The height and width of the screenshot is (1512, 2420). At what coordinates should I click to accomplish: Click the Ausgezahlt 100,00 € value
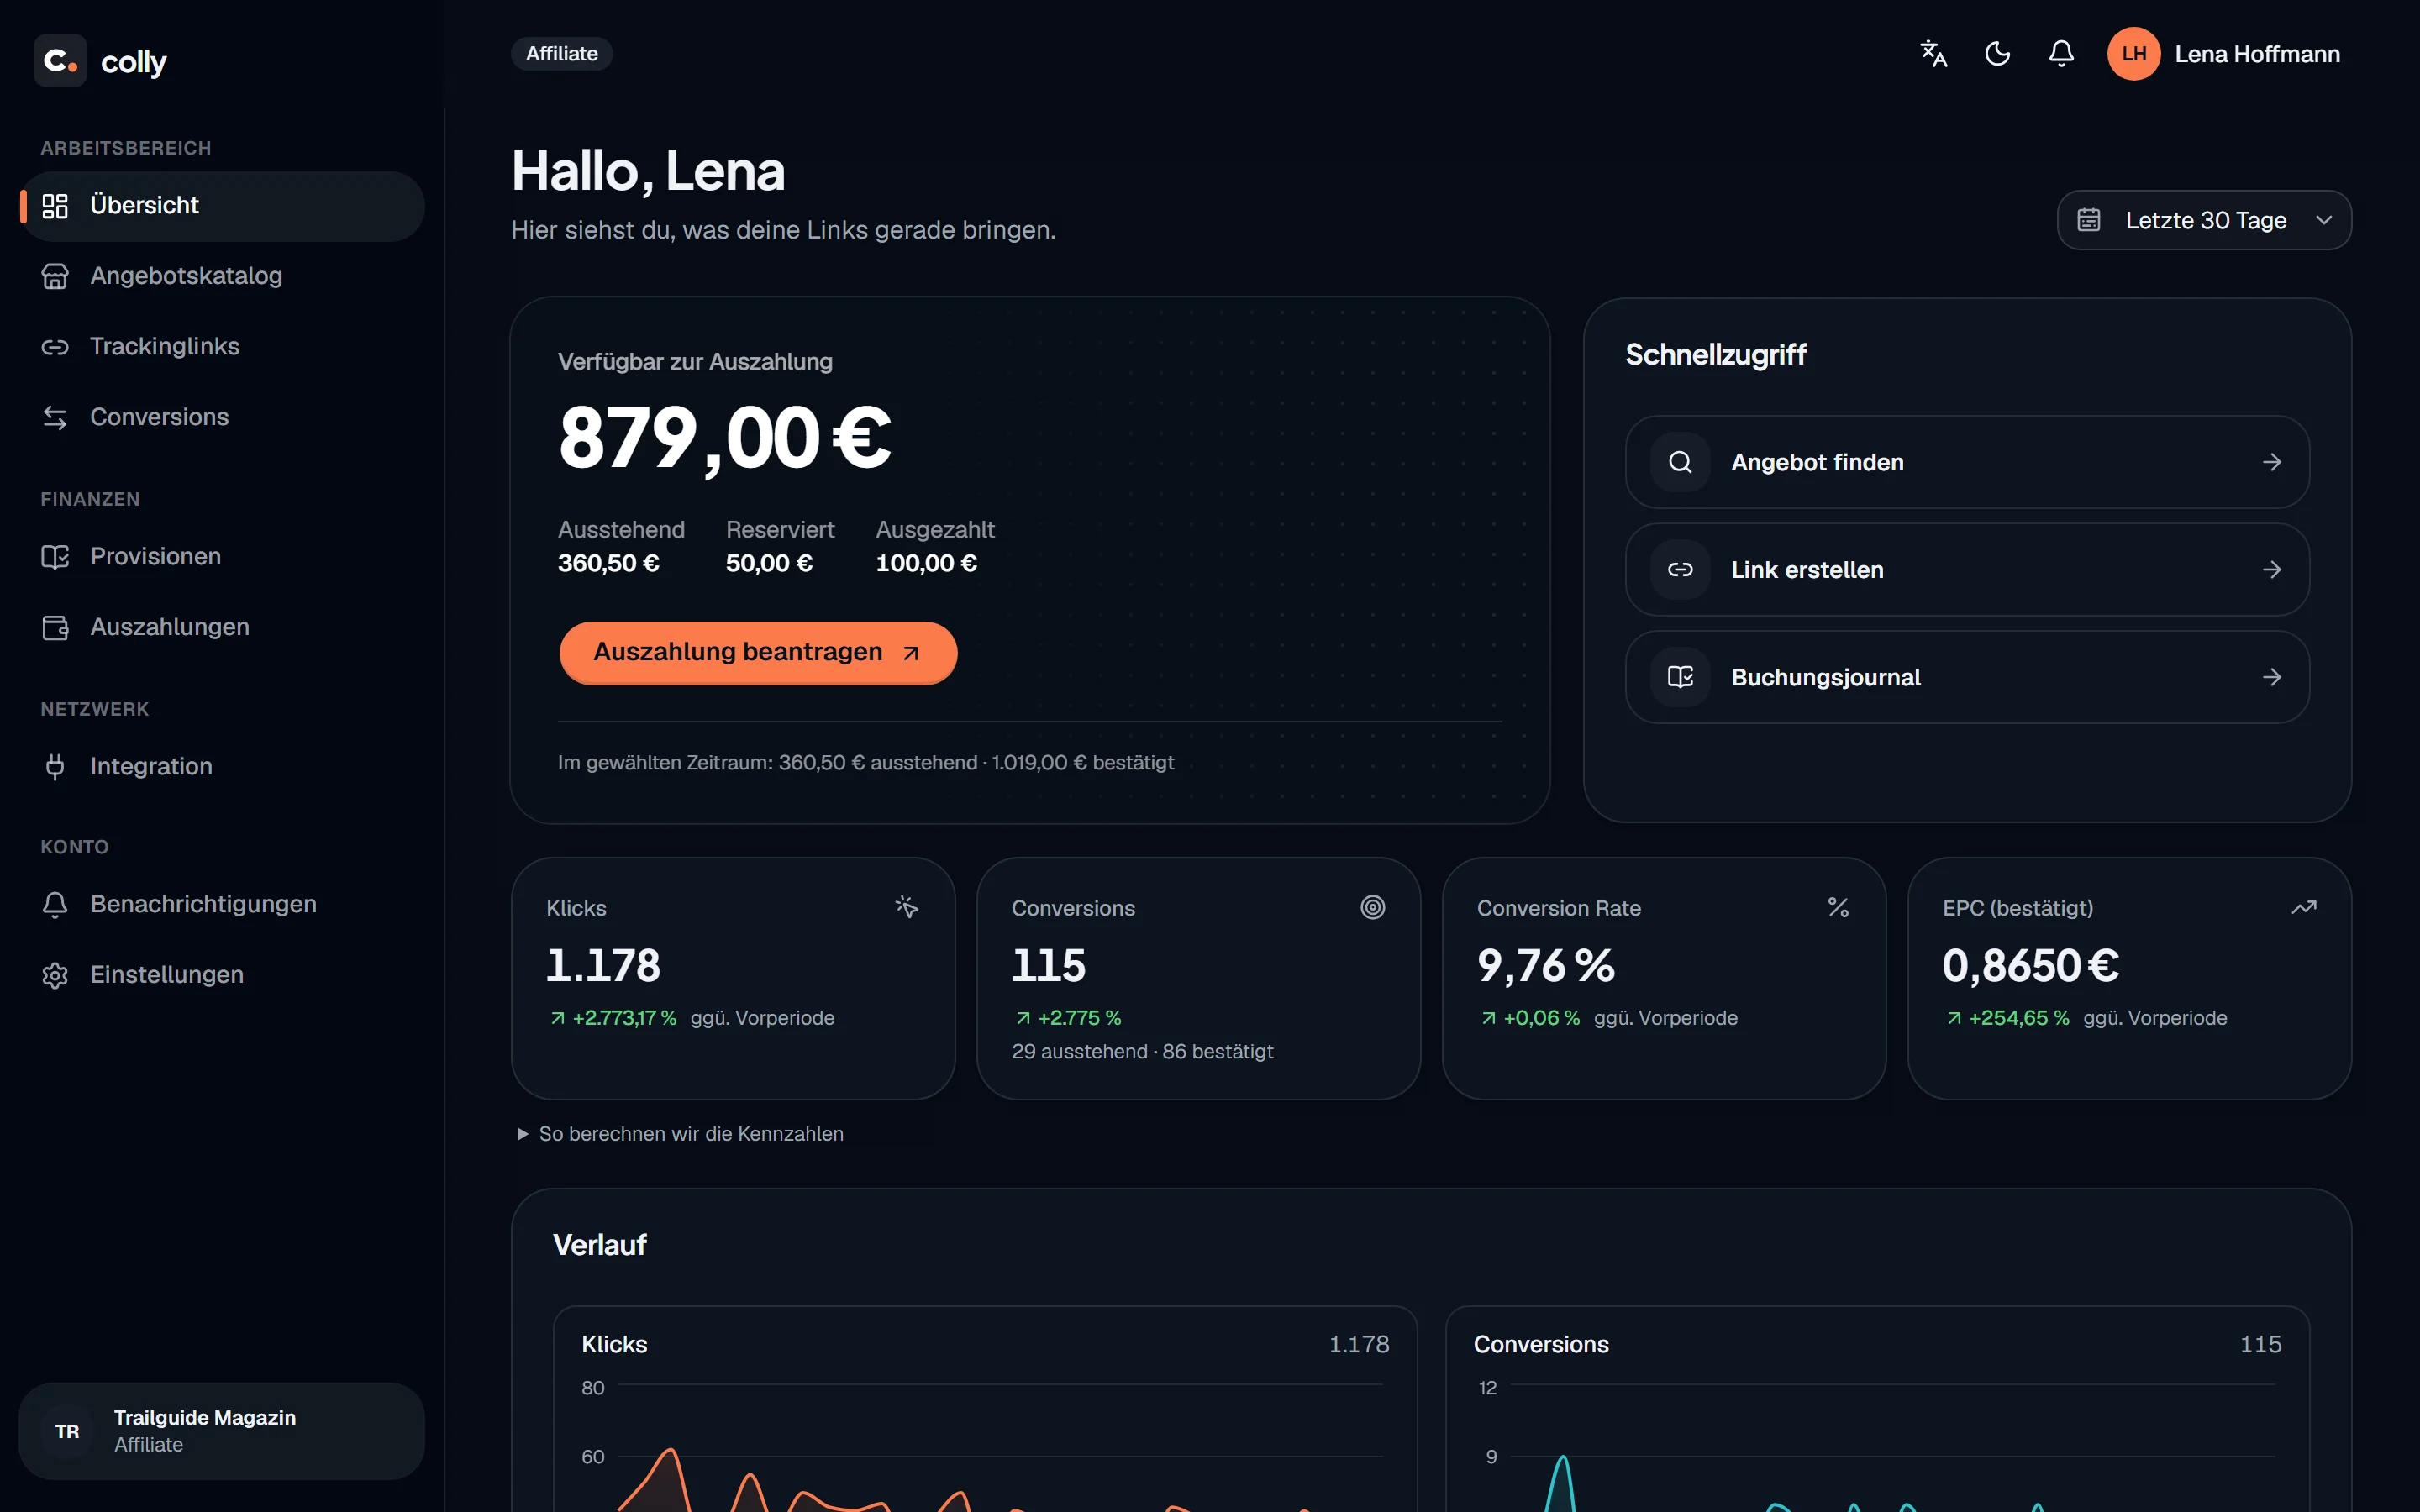[926, 564]
